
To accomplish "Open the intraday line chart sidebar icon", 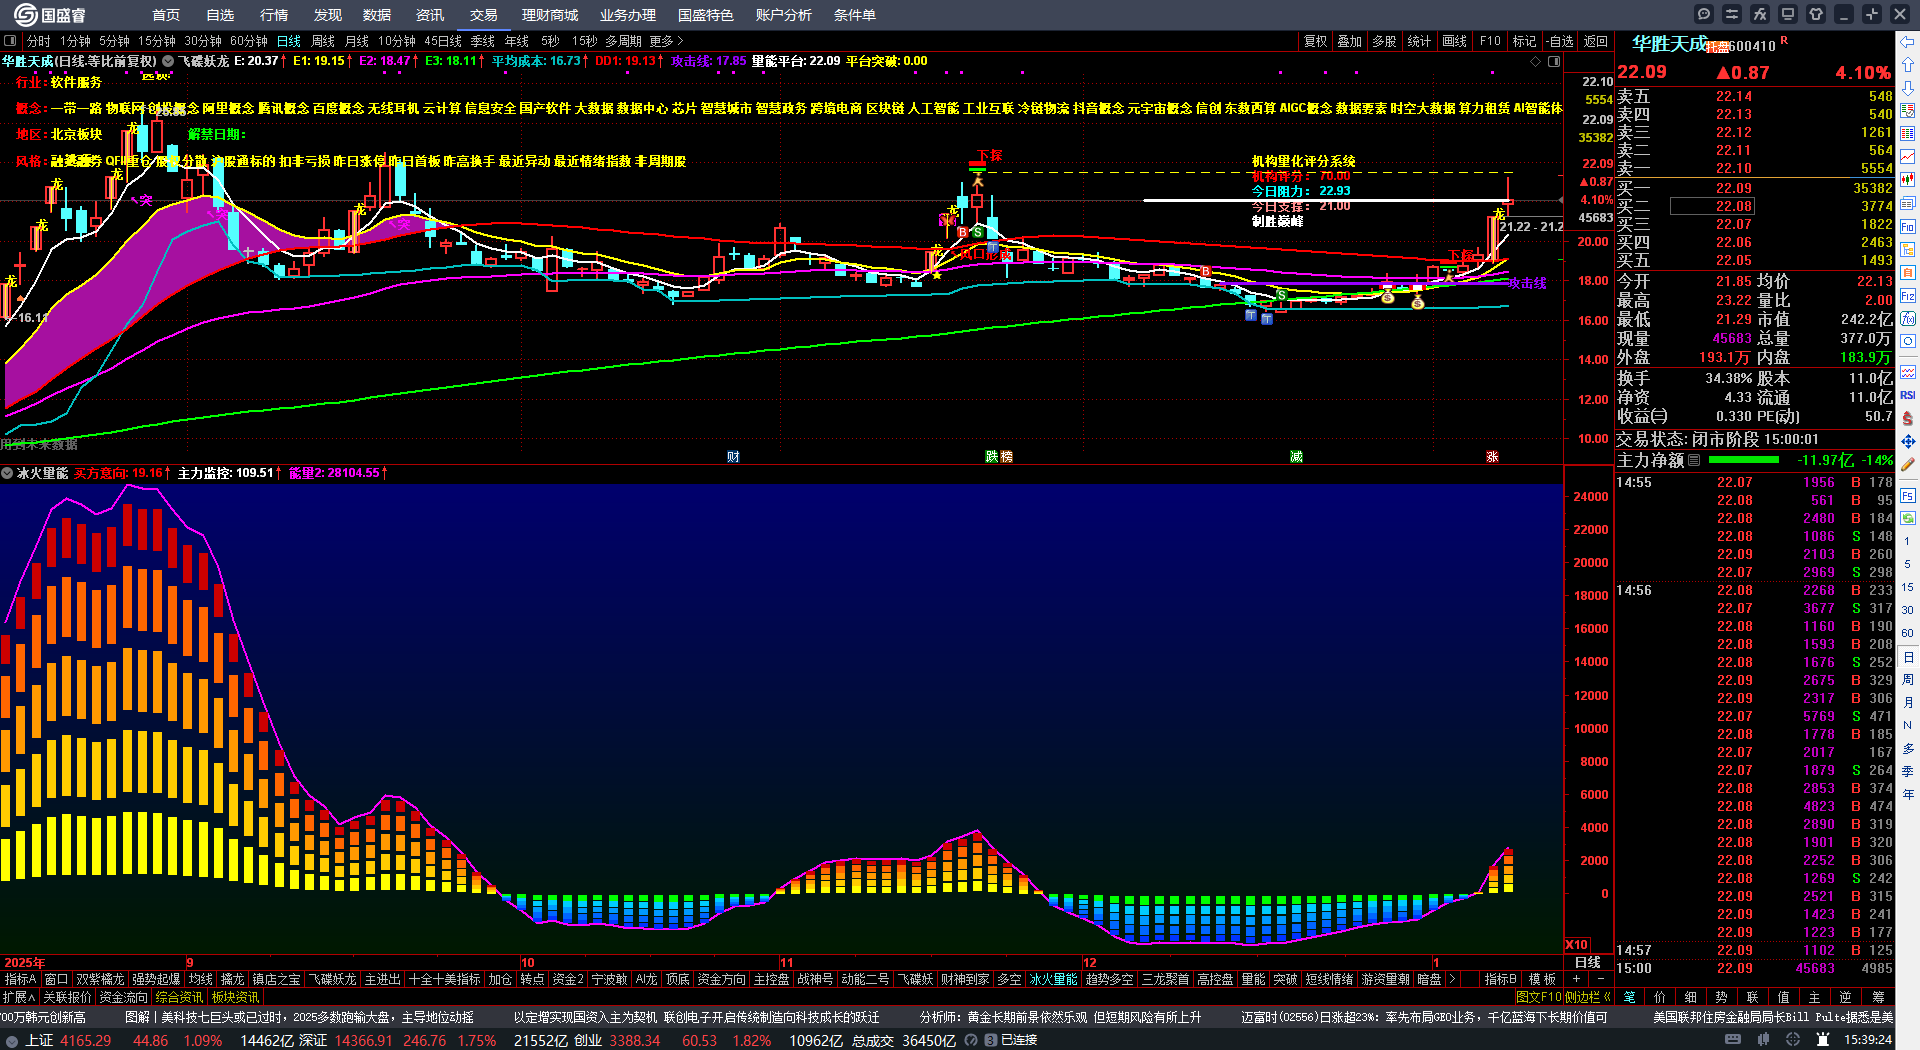I will [1908, 157].
